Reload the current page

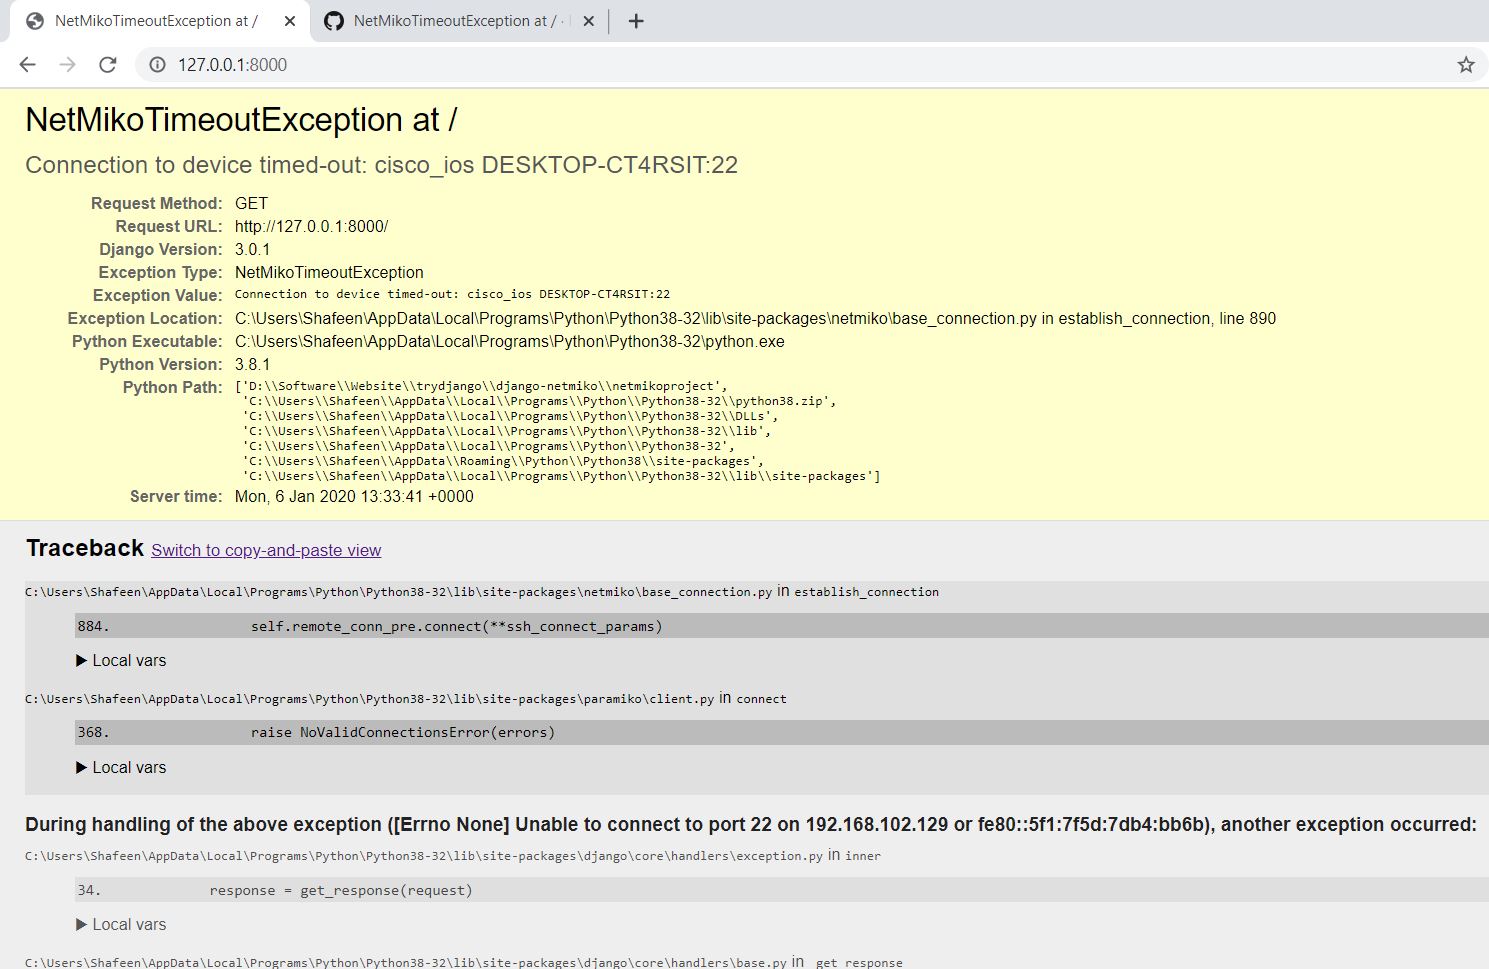[x=108, y=64]
